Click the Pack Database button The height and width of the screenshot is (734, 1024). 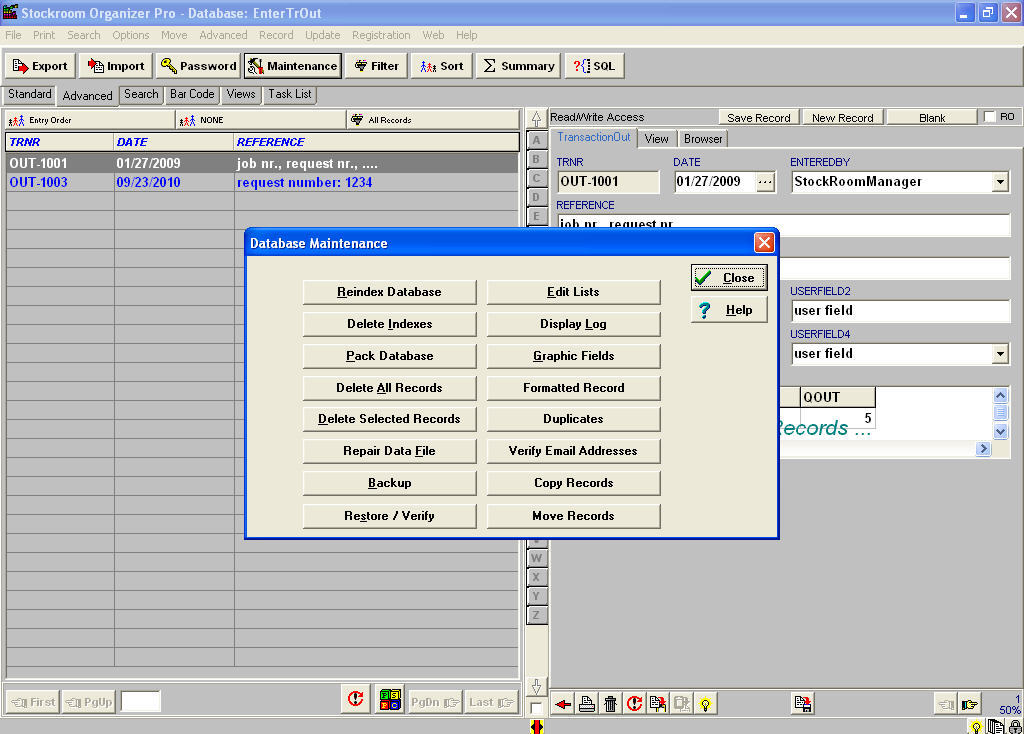[389, 356]
